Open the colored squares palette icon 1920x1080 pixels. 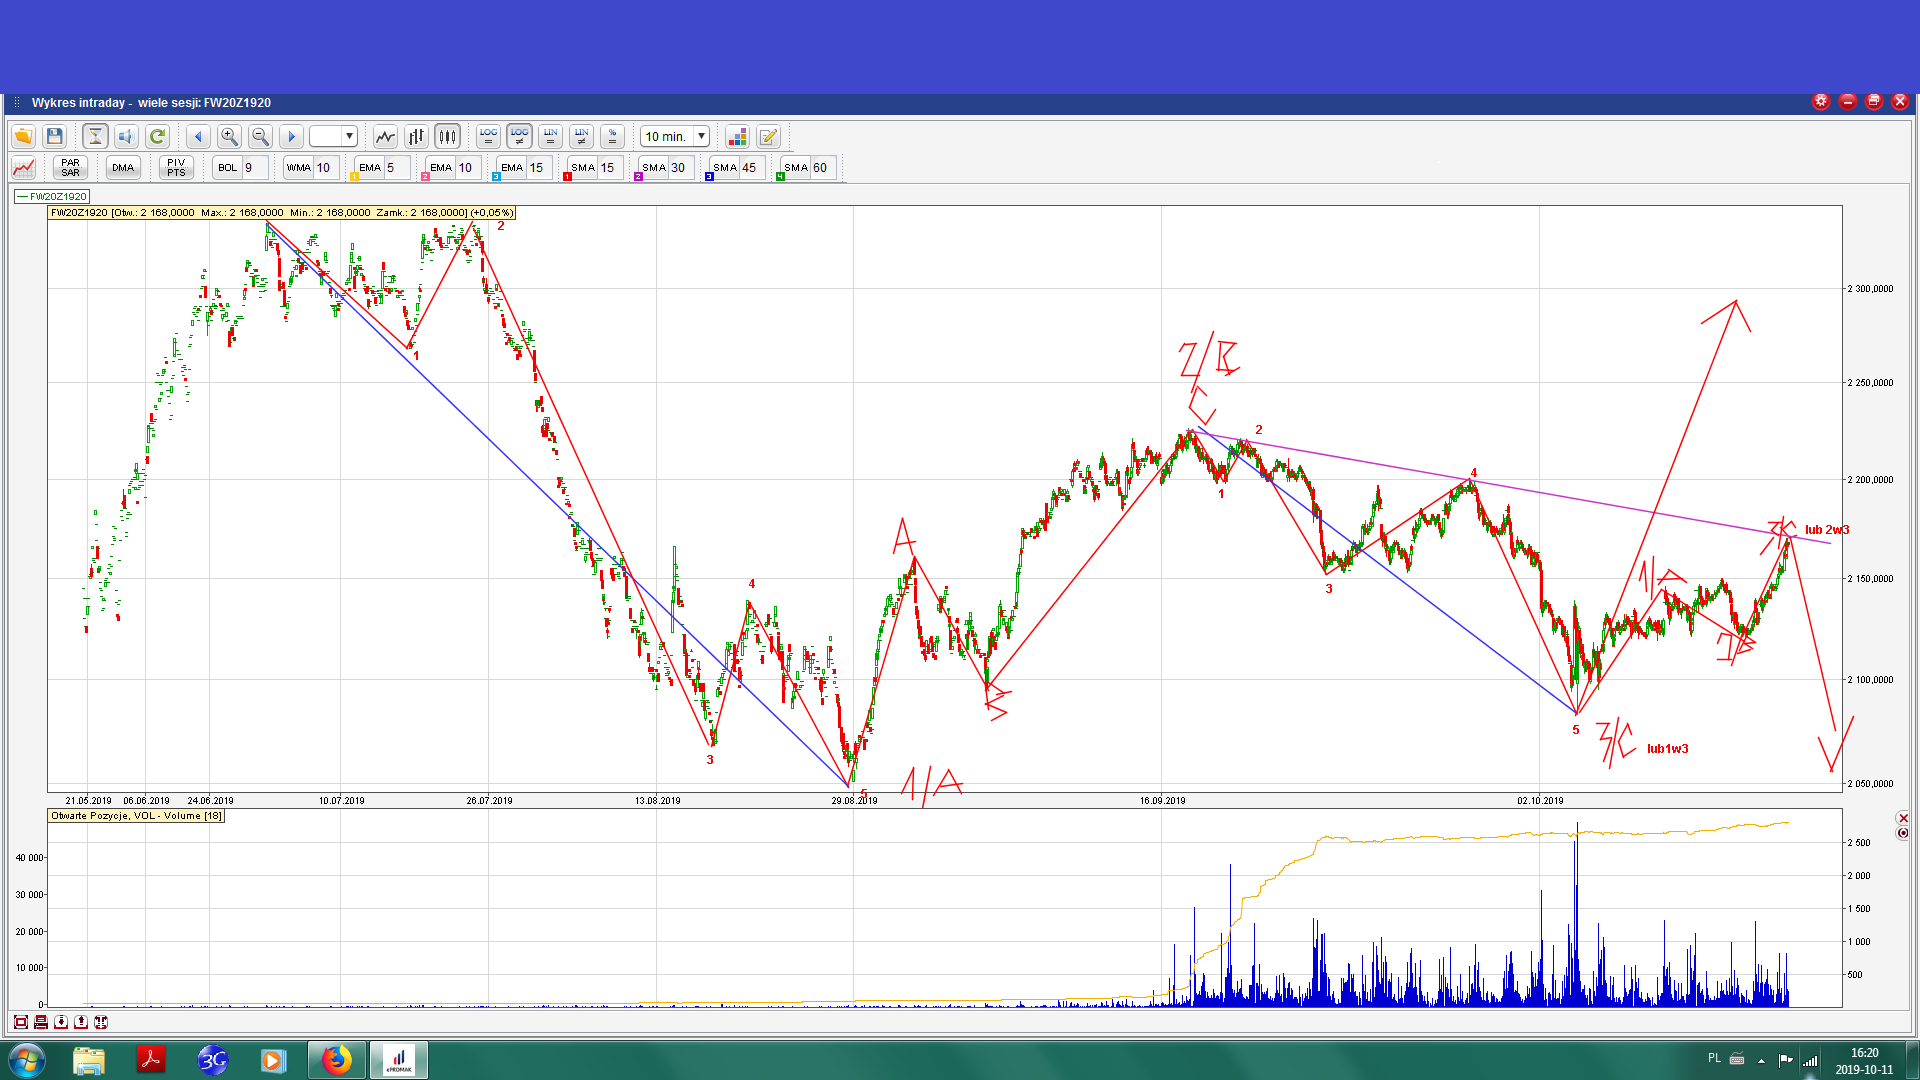737,136
